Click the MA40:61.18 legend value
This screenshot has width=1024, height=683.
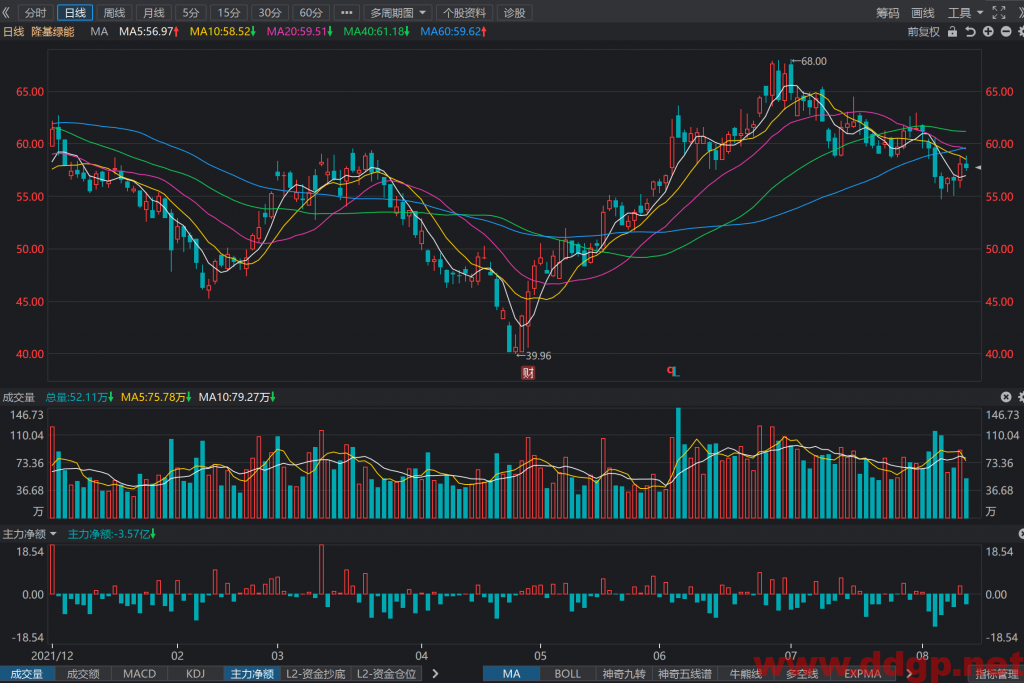point(377,31)
